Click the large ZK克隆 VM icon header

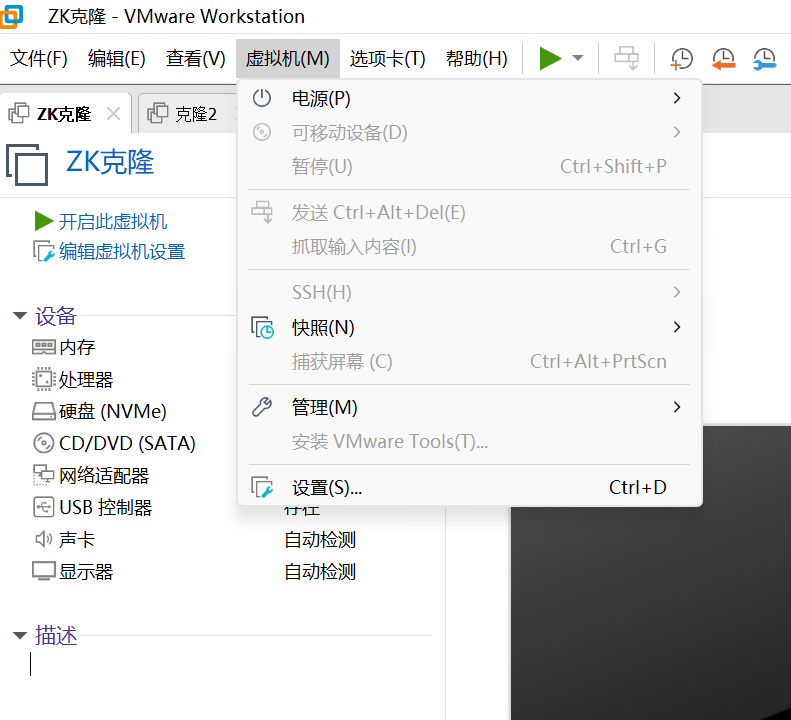tap(27, 164)
